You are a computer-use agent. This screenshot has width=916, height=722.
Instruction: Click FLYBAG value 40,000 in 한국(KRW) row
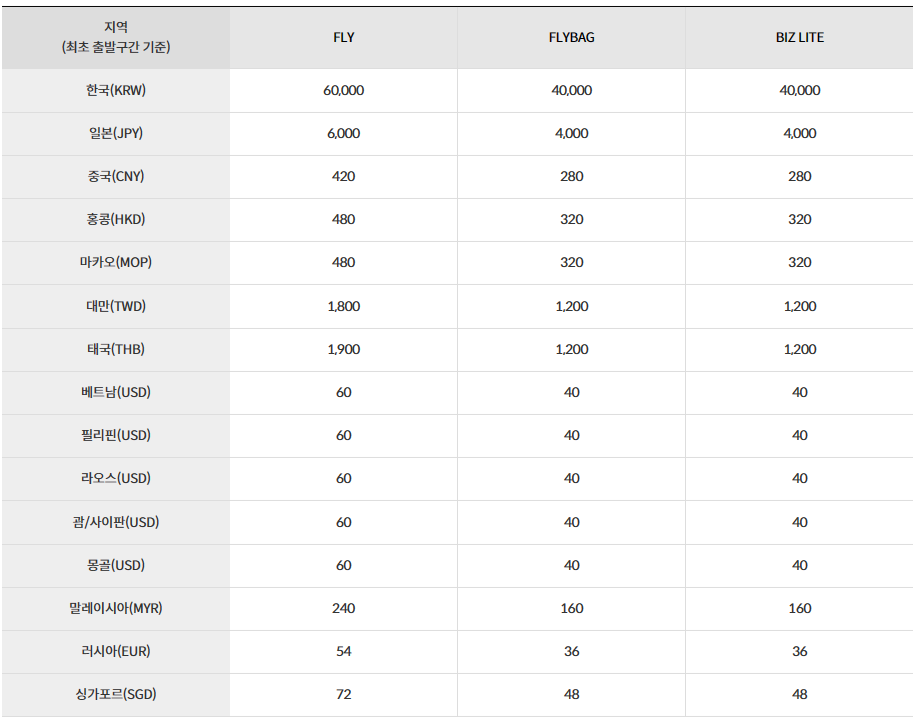point(571,90)
